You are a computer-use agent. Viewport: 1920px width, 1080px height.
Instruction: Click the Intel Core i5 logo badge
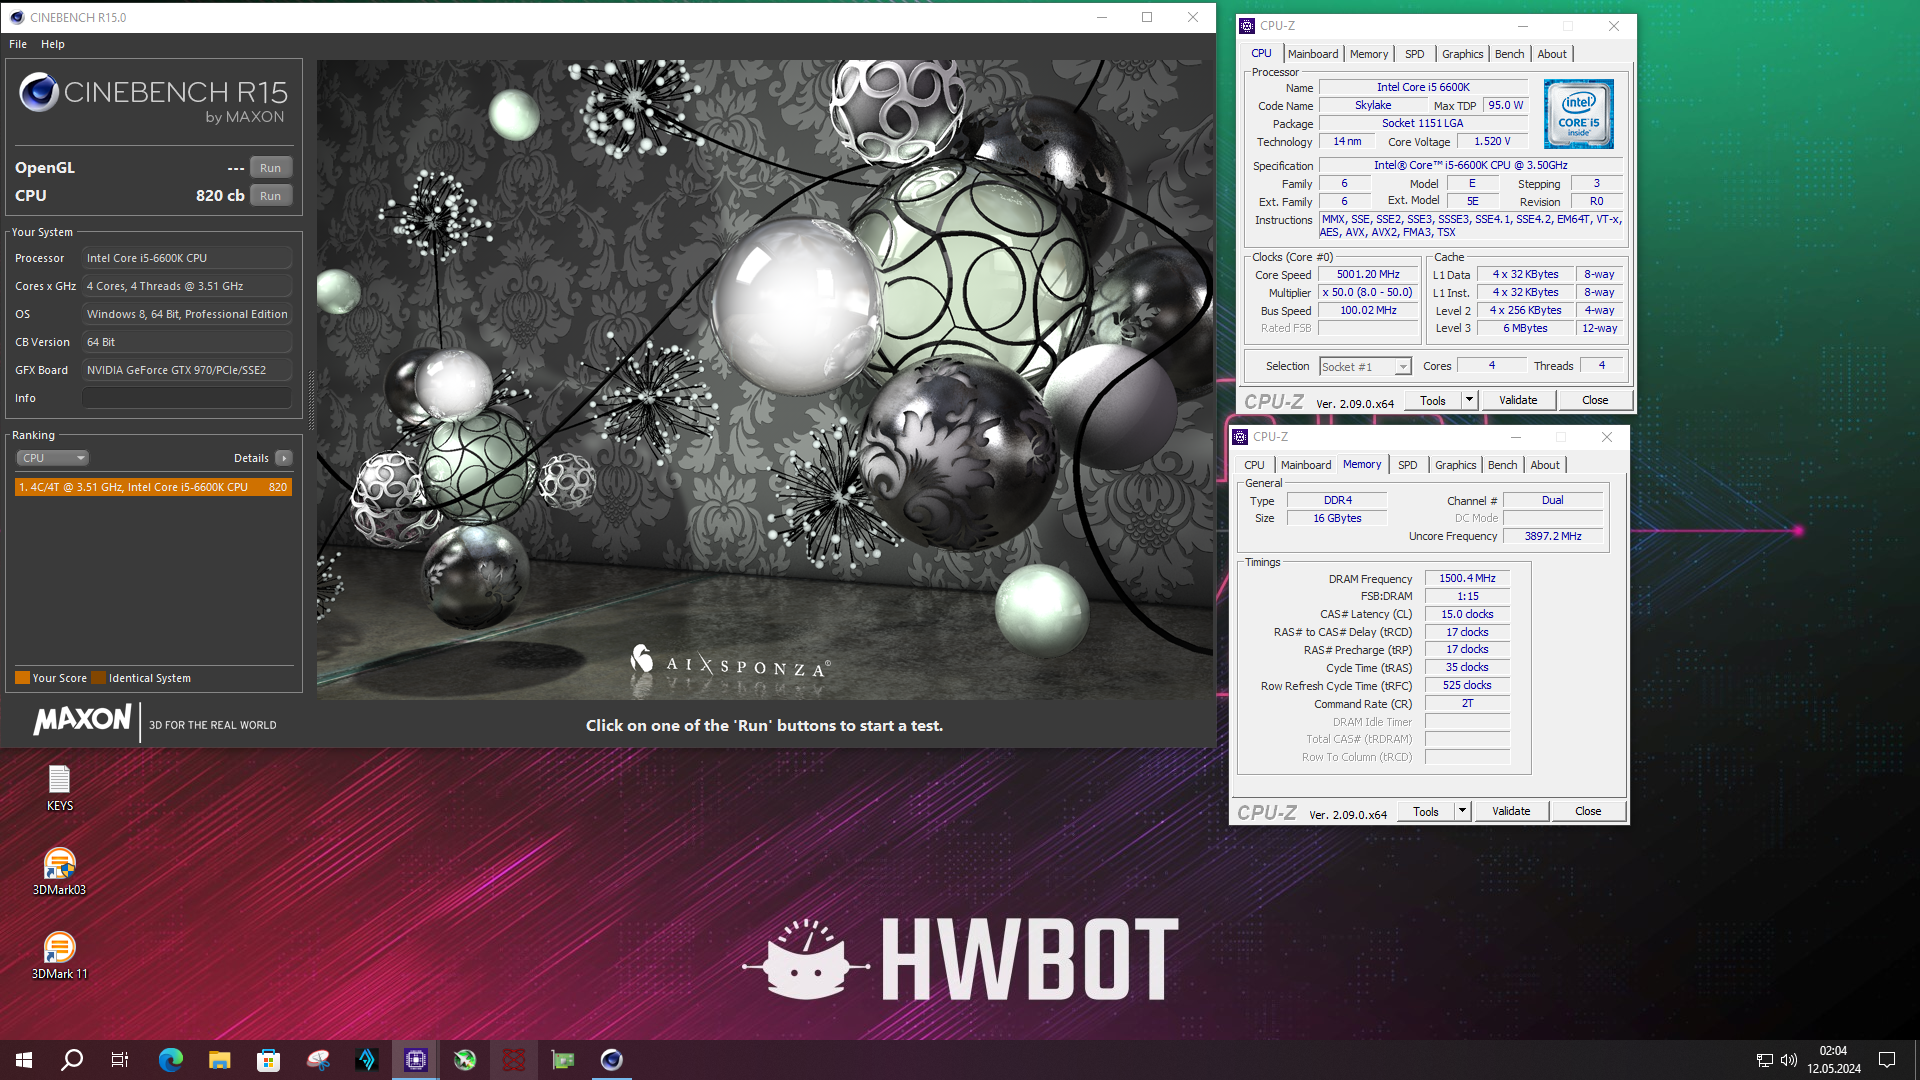pos(1578,114)
